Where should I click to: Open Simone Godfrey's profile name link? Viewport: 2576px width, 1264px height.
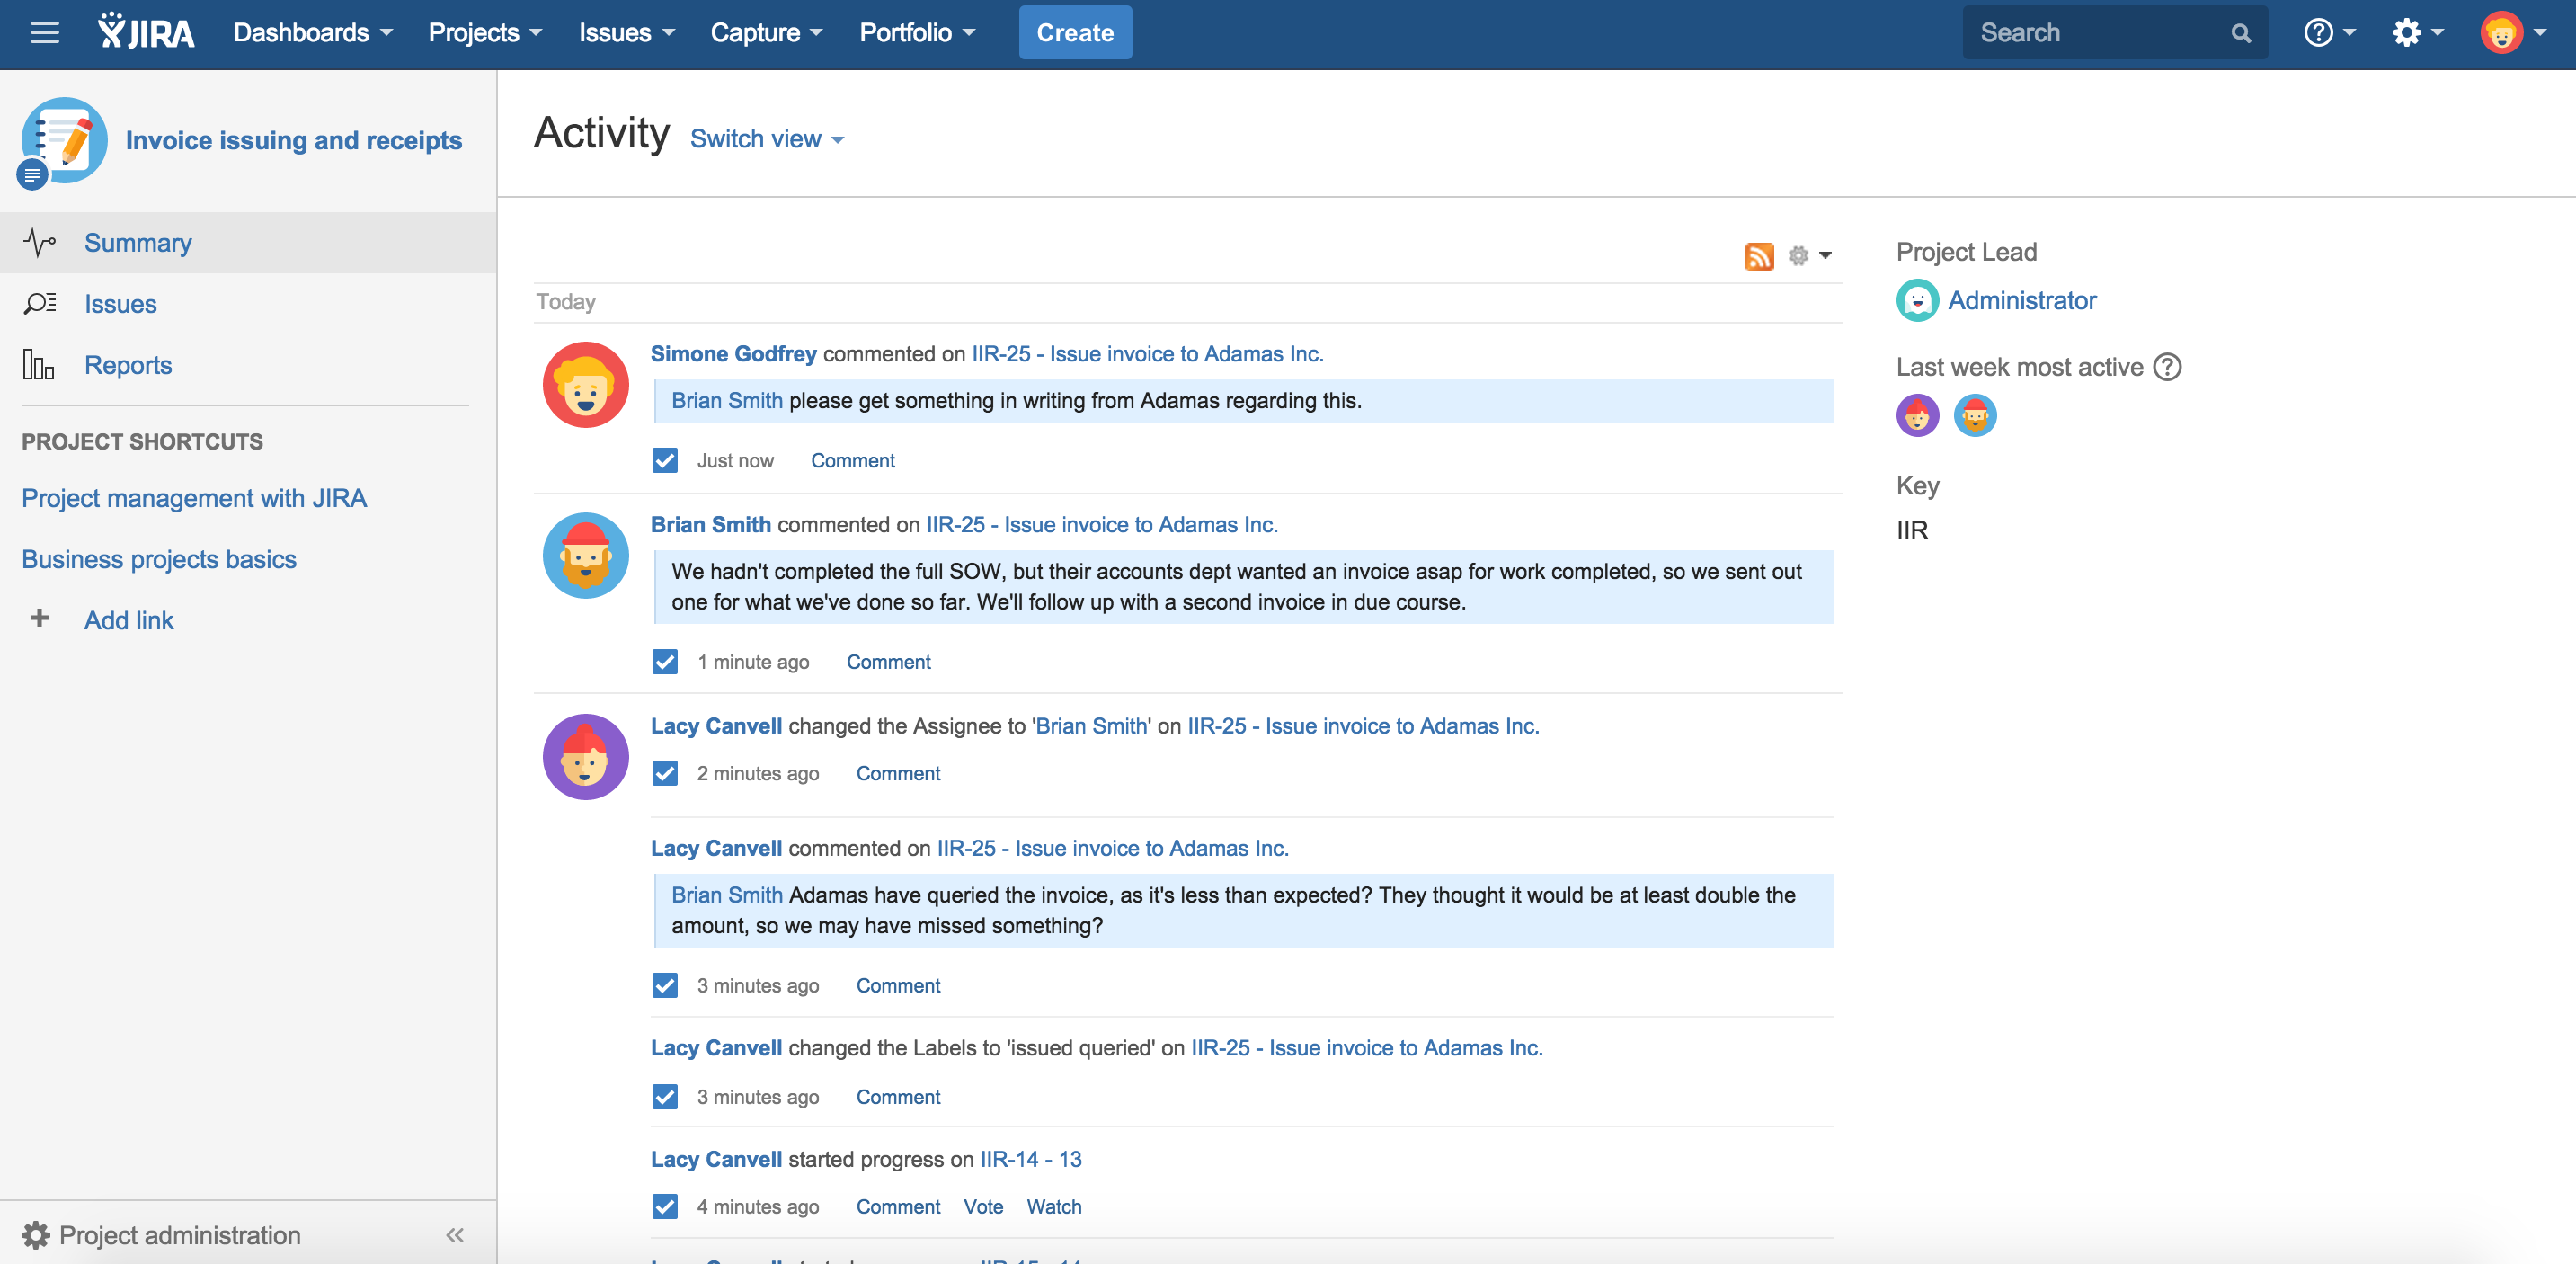coord(733,353)
